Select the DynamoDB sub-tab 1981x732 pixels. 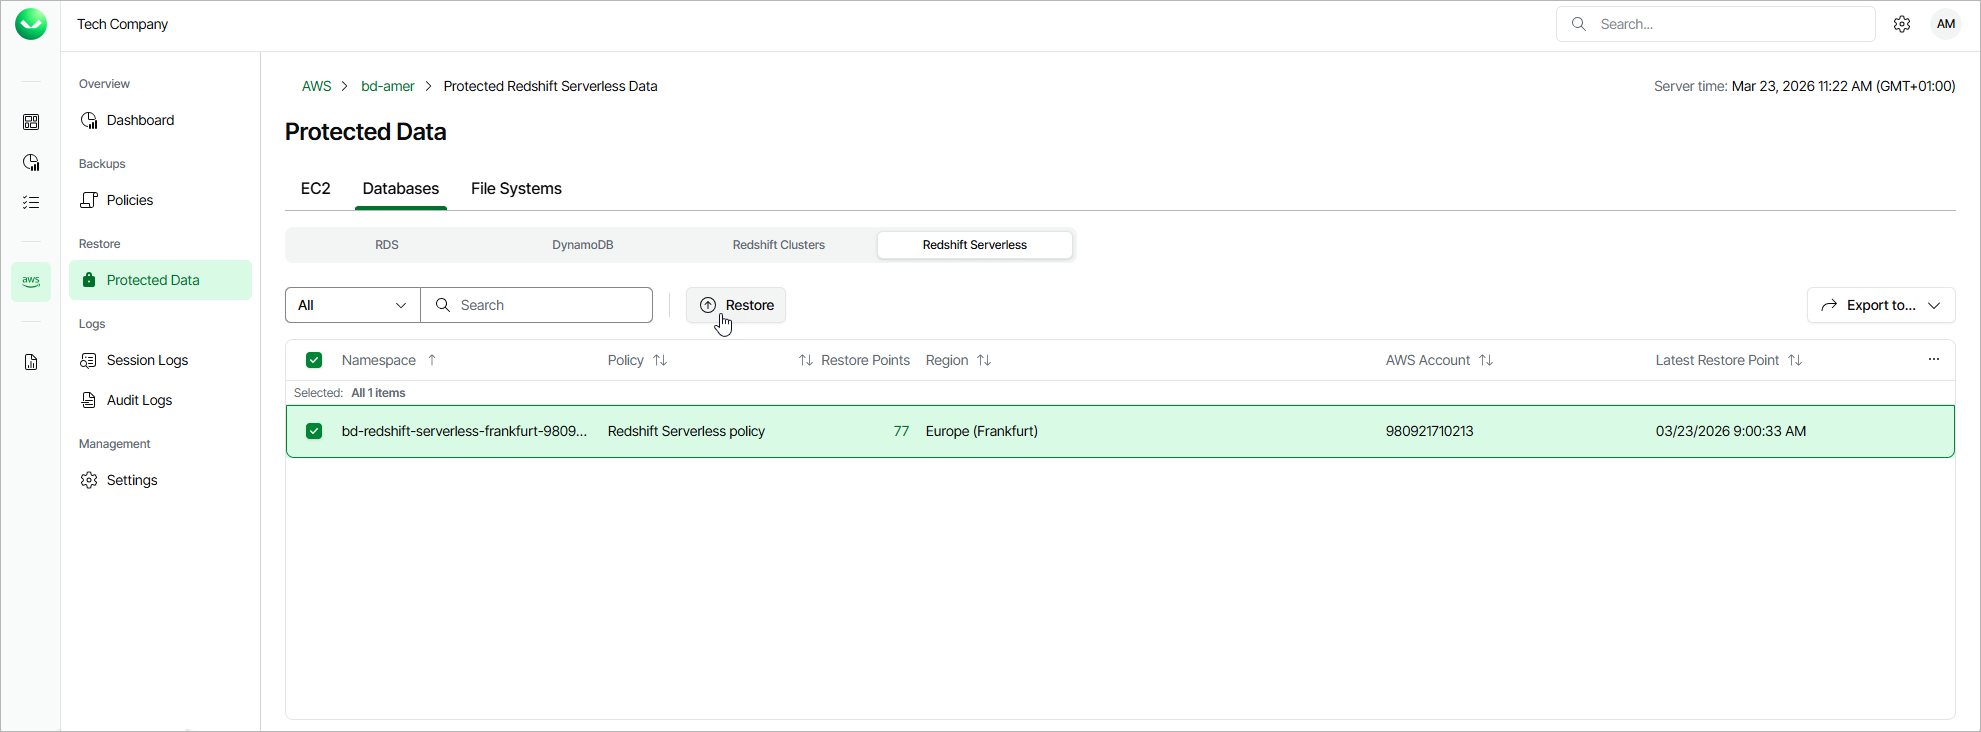[583, 245]
